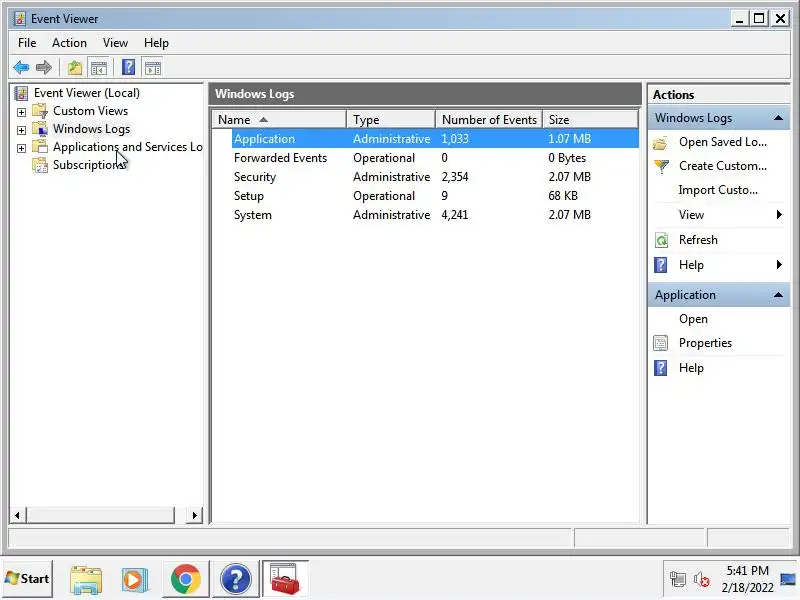Screen dimensions: 800x600
Task: Open the Help submenu arrow under Windows Logs
Action: tap(779, 265)
